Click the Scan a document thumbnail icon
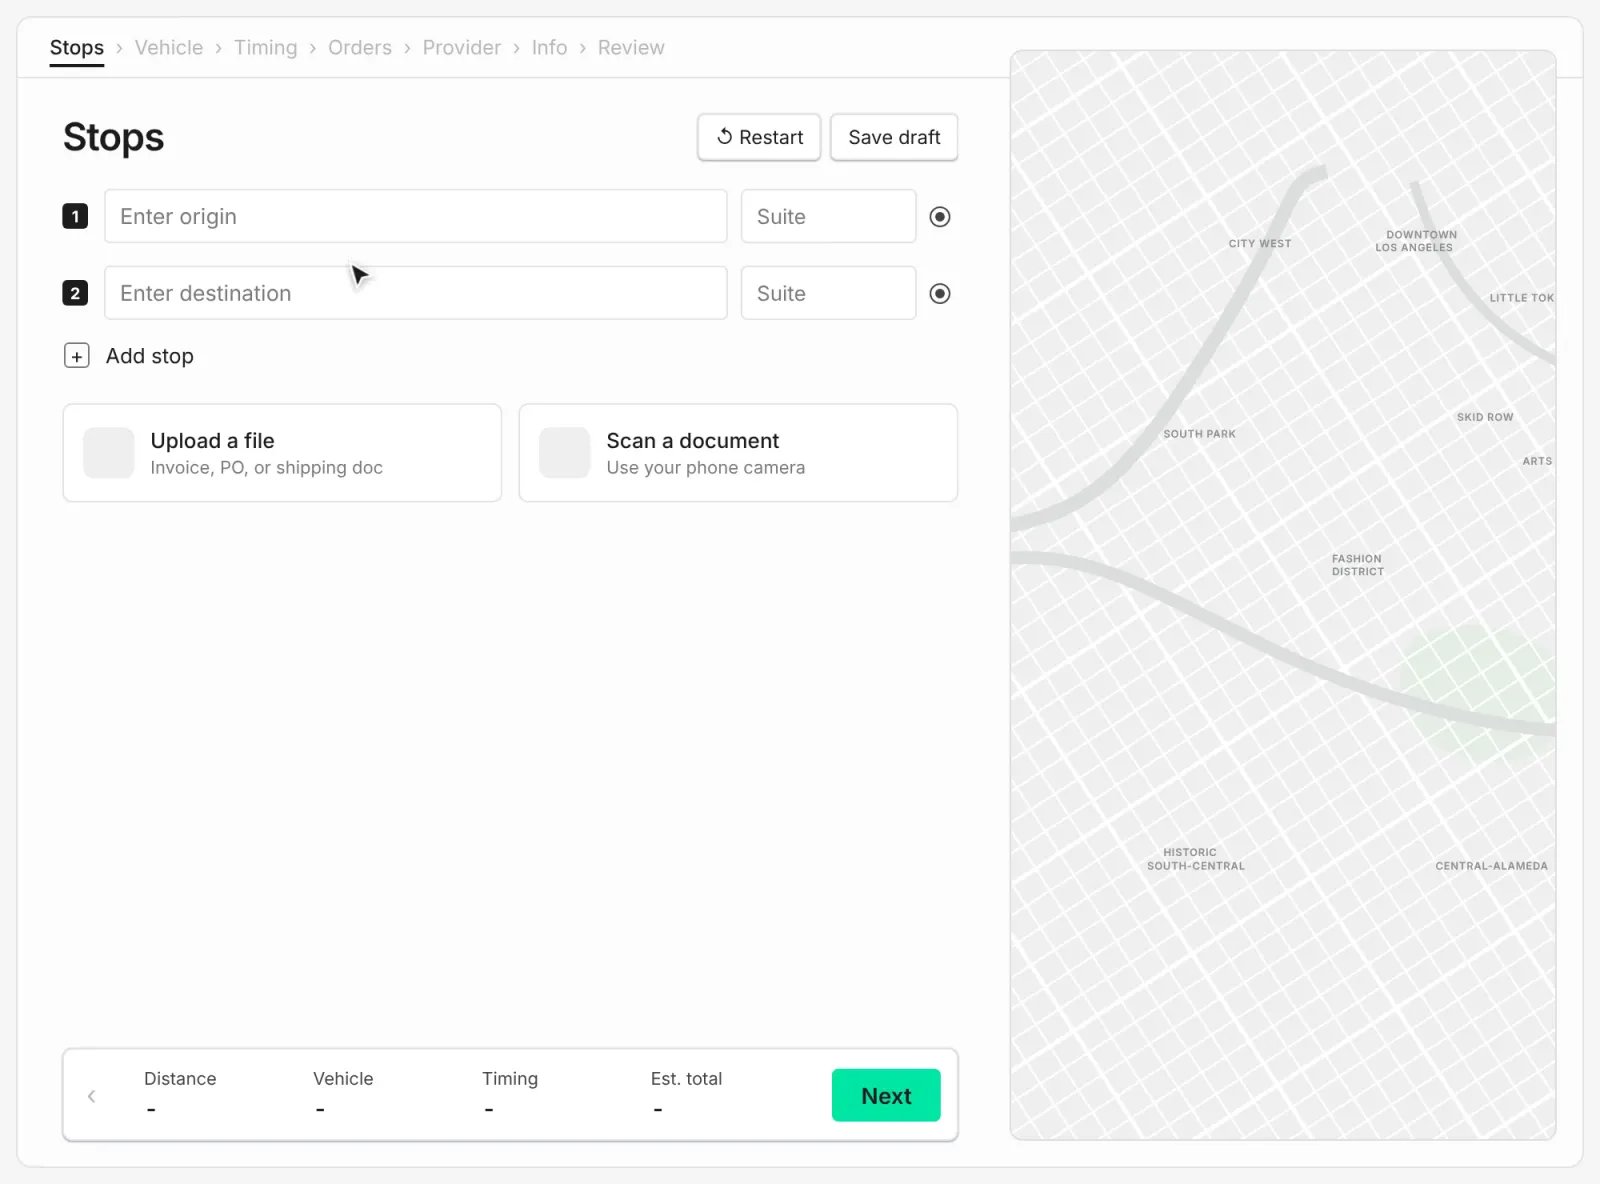This screenshot has height=1184, width=1600. (565, 453)
